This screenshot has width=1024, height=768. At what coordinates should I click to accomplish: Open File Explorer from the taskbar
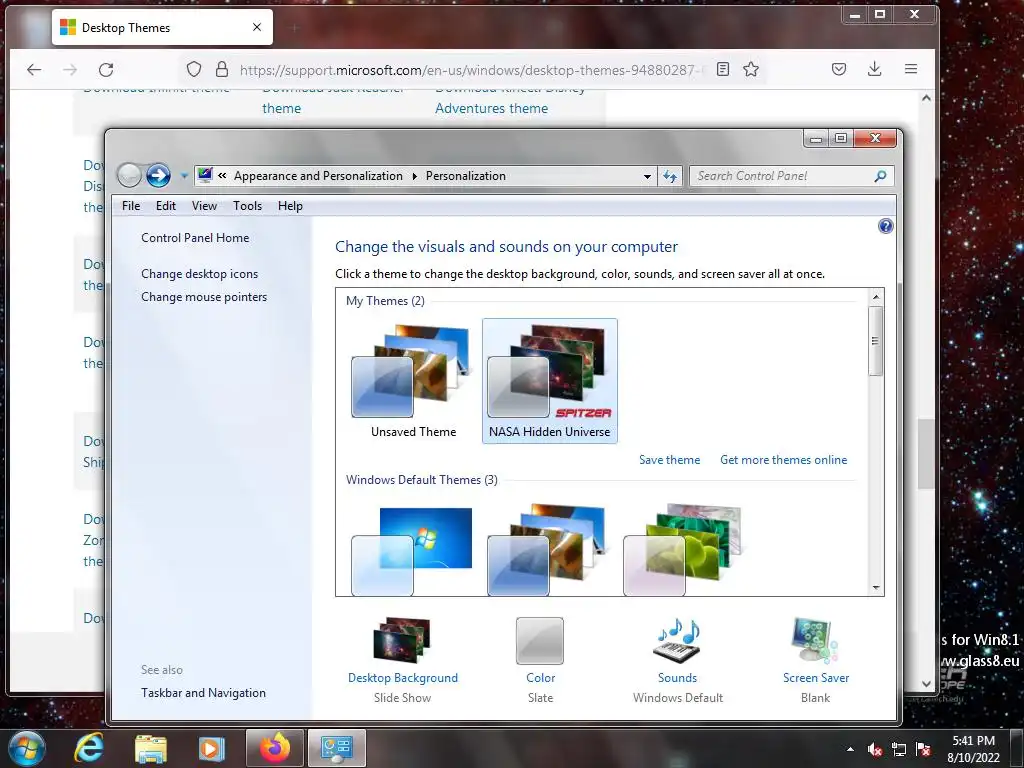point(151,748)
